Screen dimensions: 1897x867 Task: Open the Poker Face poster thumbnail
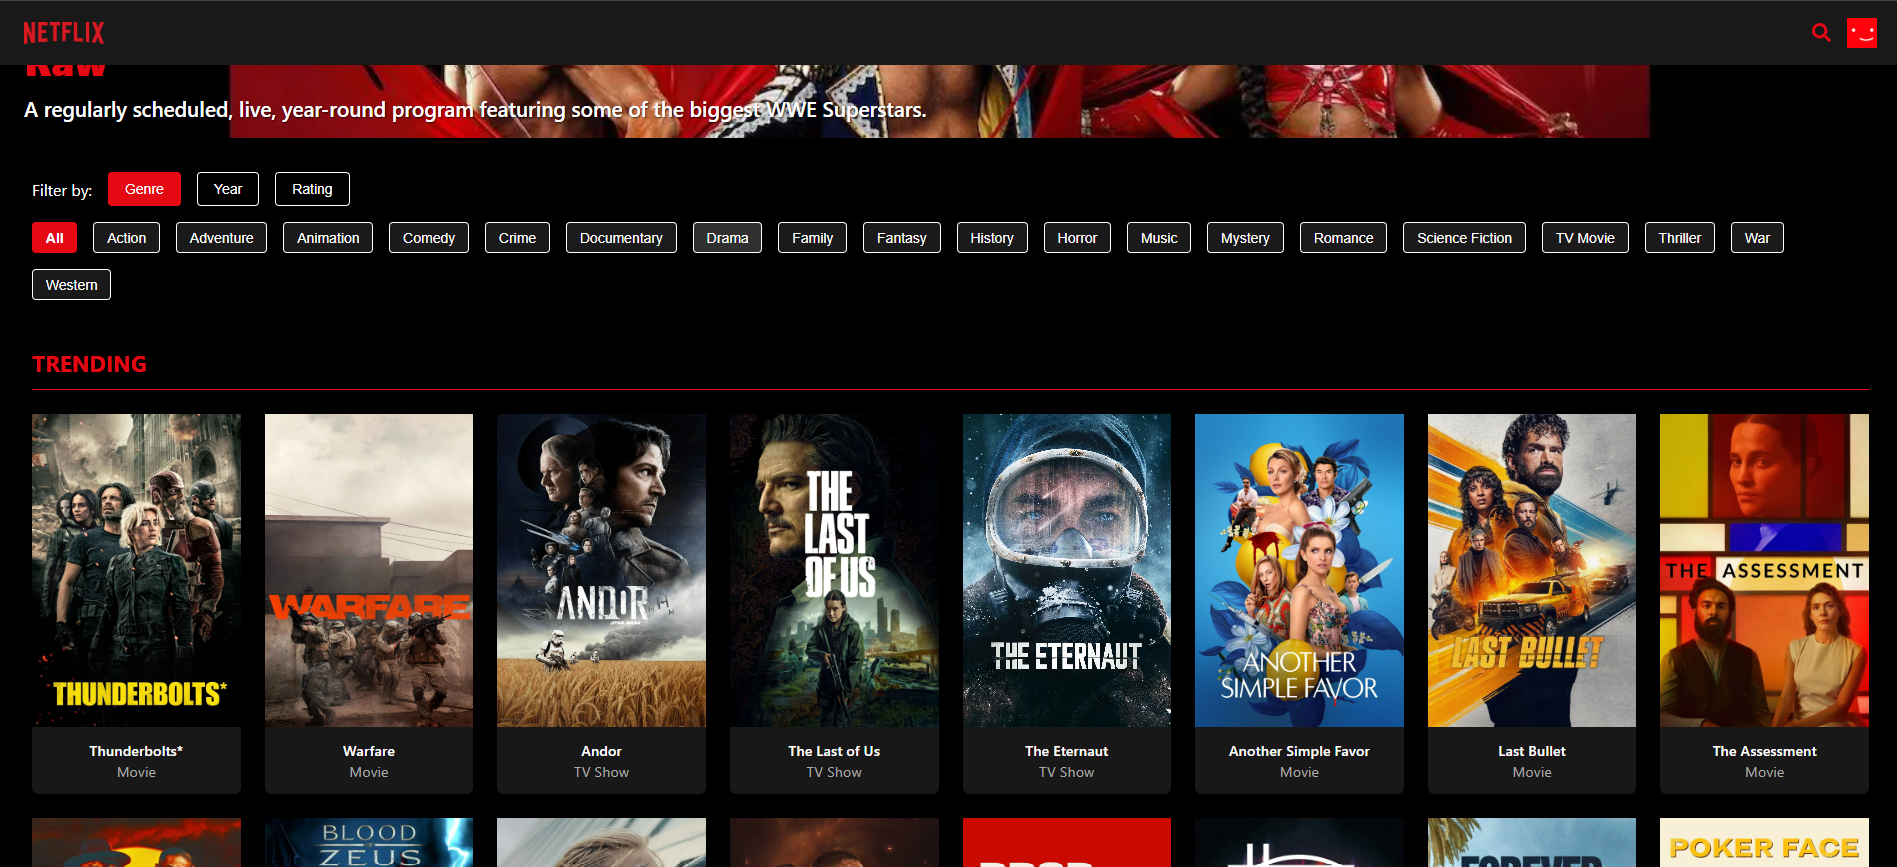click(1764, 842)
